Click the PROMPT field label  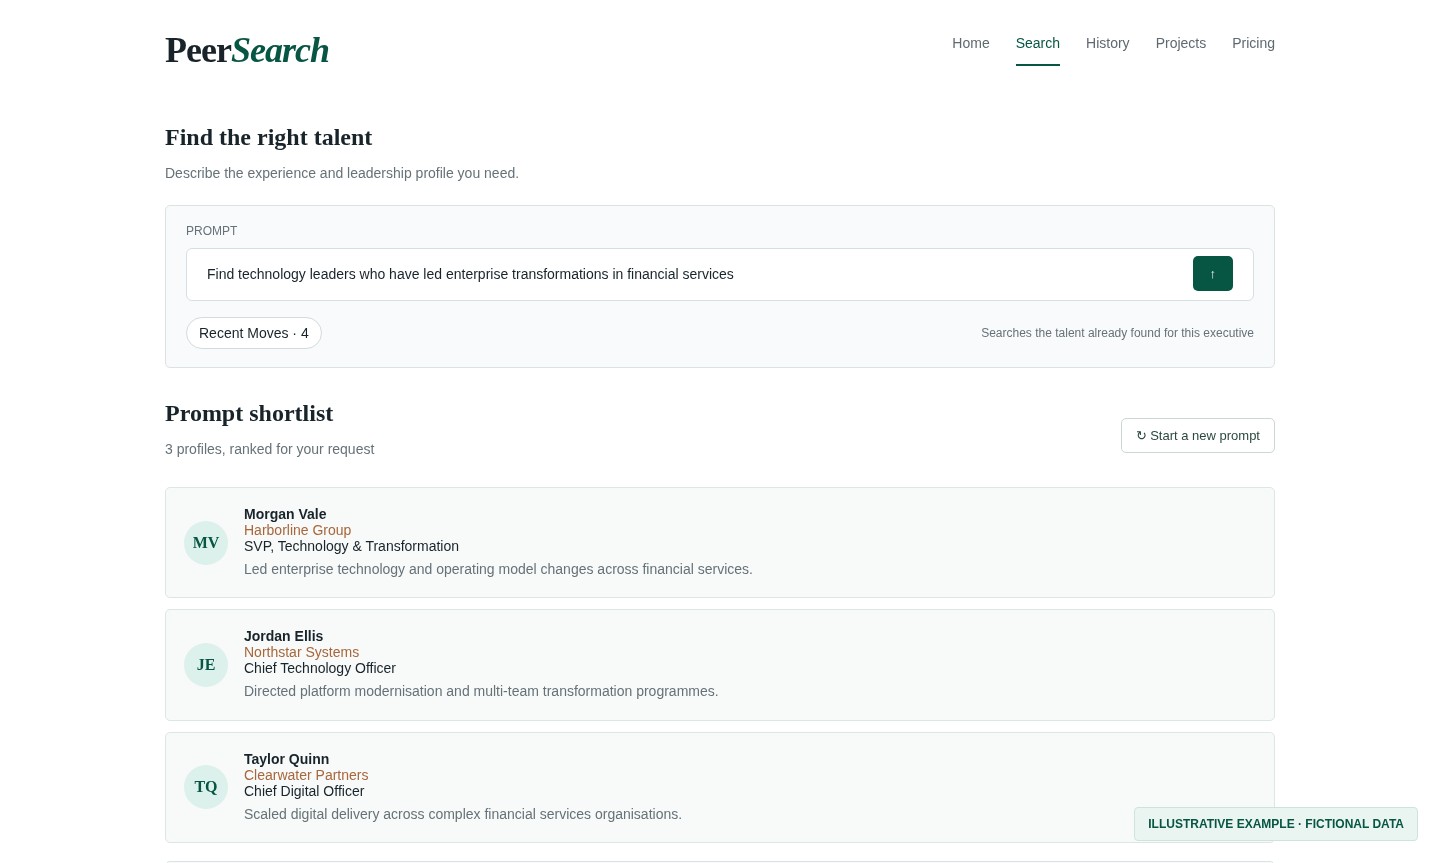click(x=211, y=231)
